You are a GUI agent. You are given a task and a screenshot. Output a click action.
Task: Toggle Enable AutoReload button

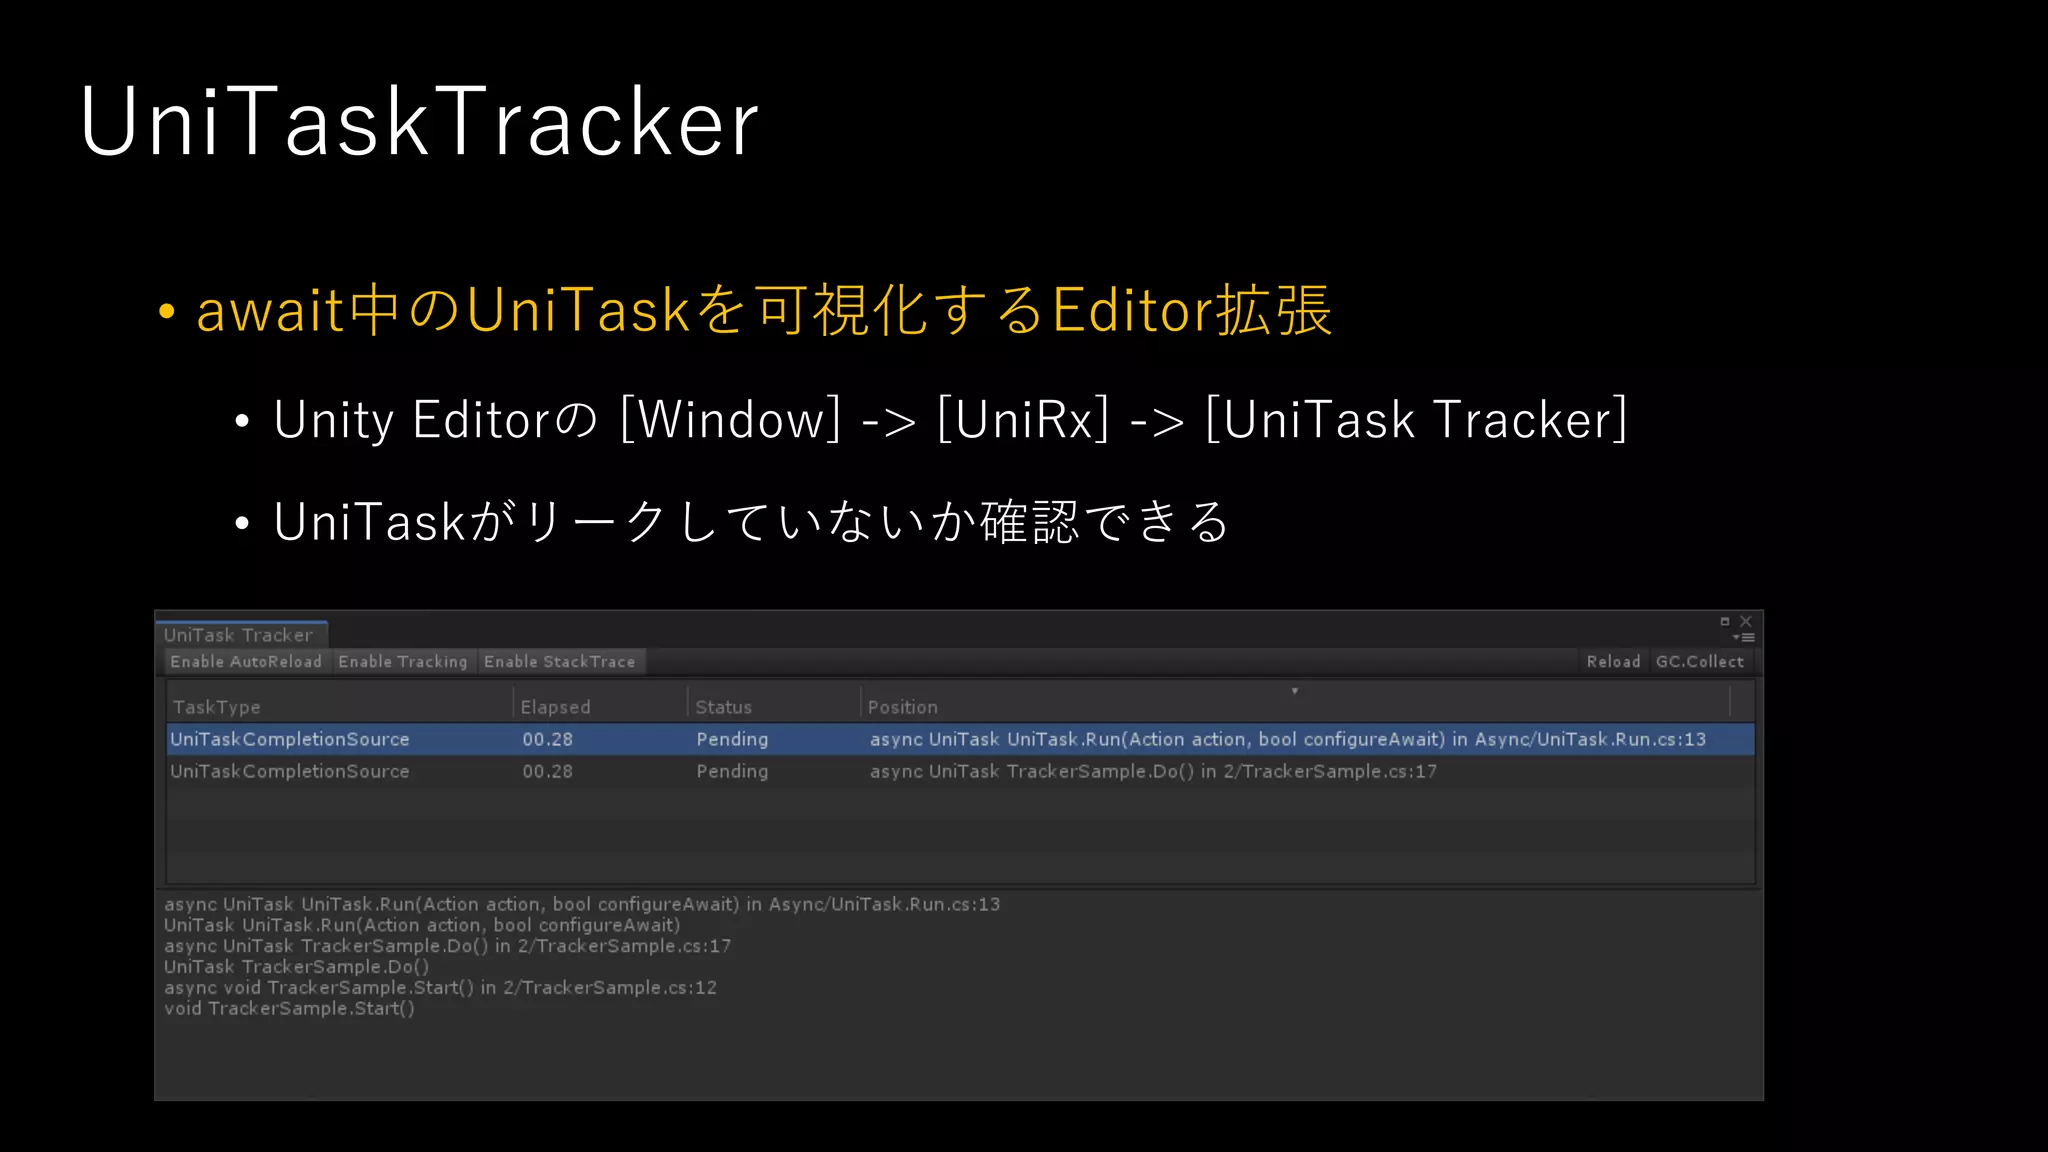[246, 661]
